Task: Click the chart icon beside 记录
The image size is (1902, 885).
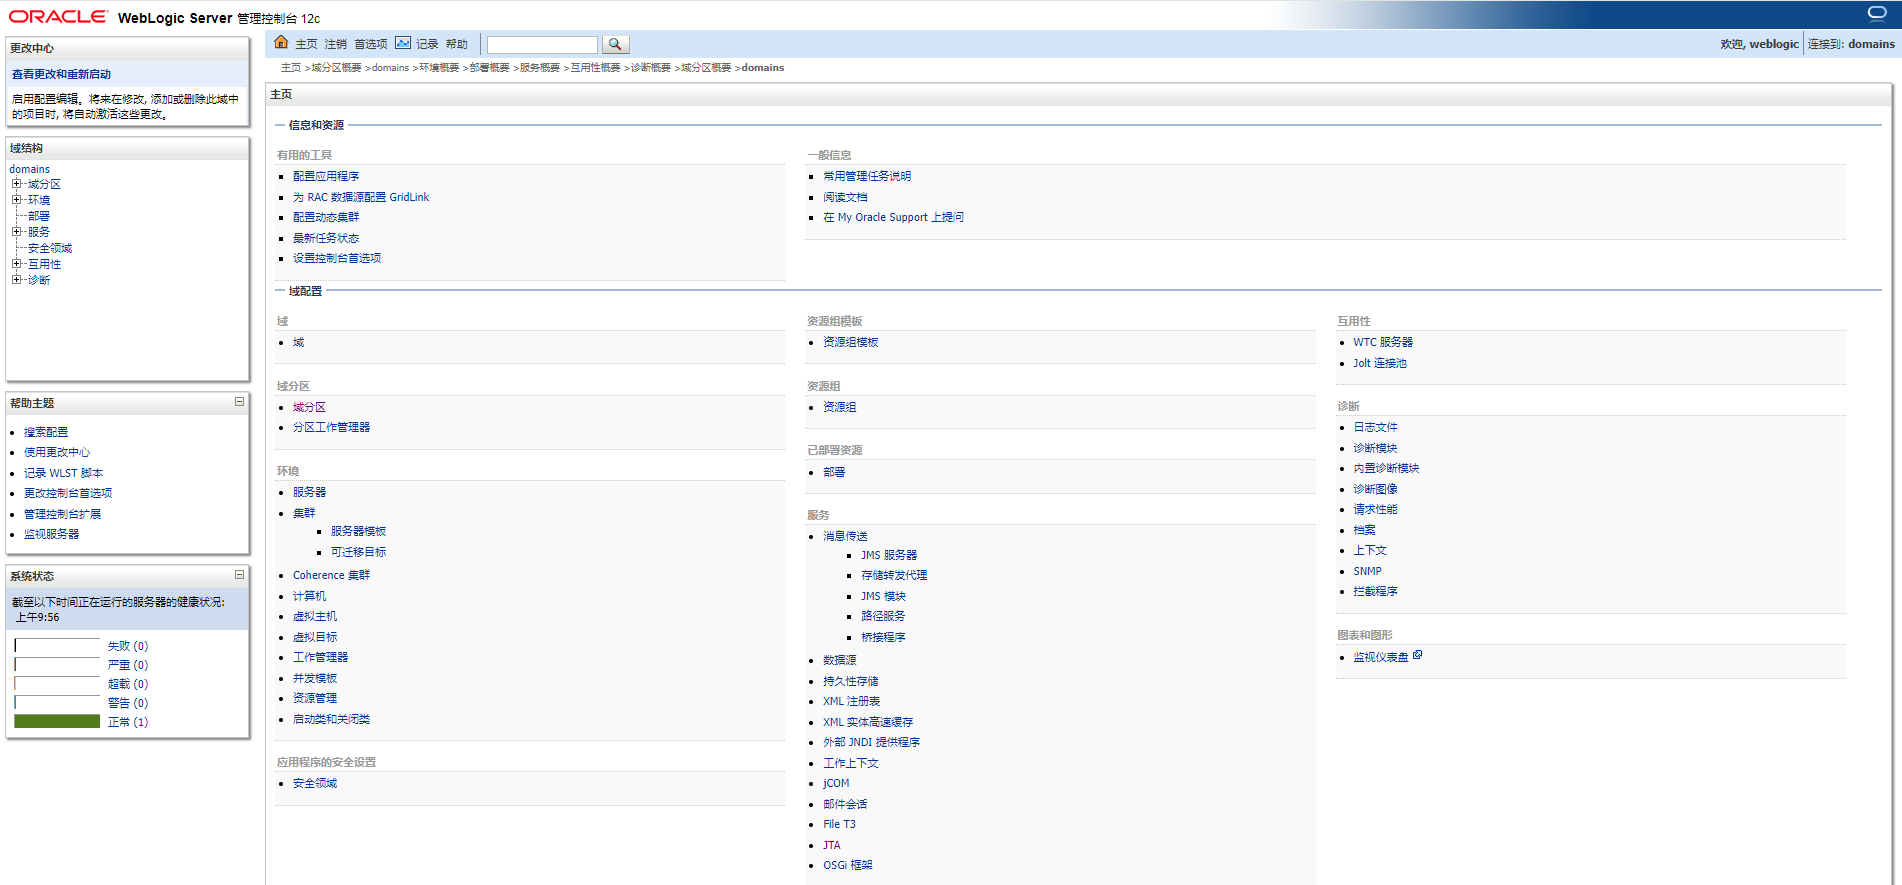Action: pyautogui.click(x=403, y=42)
